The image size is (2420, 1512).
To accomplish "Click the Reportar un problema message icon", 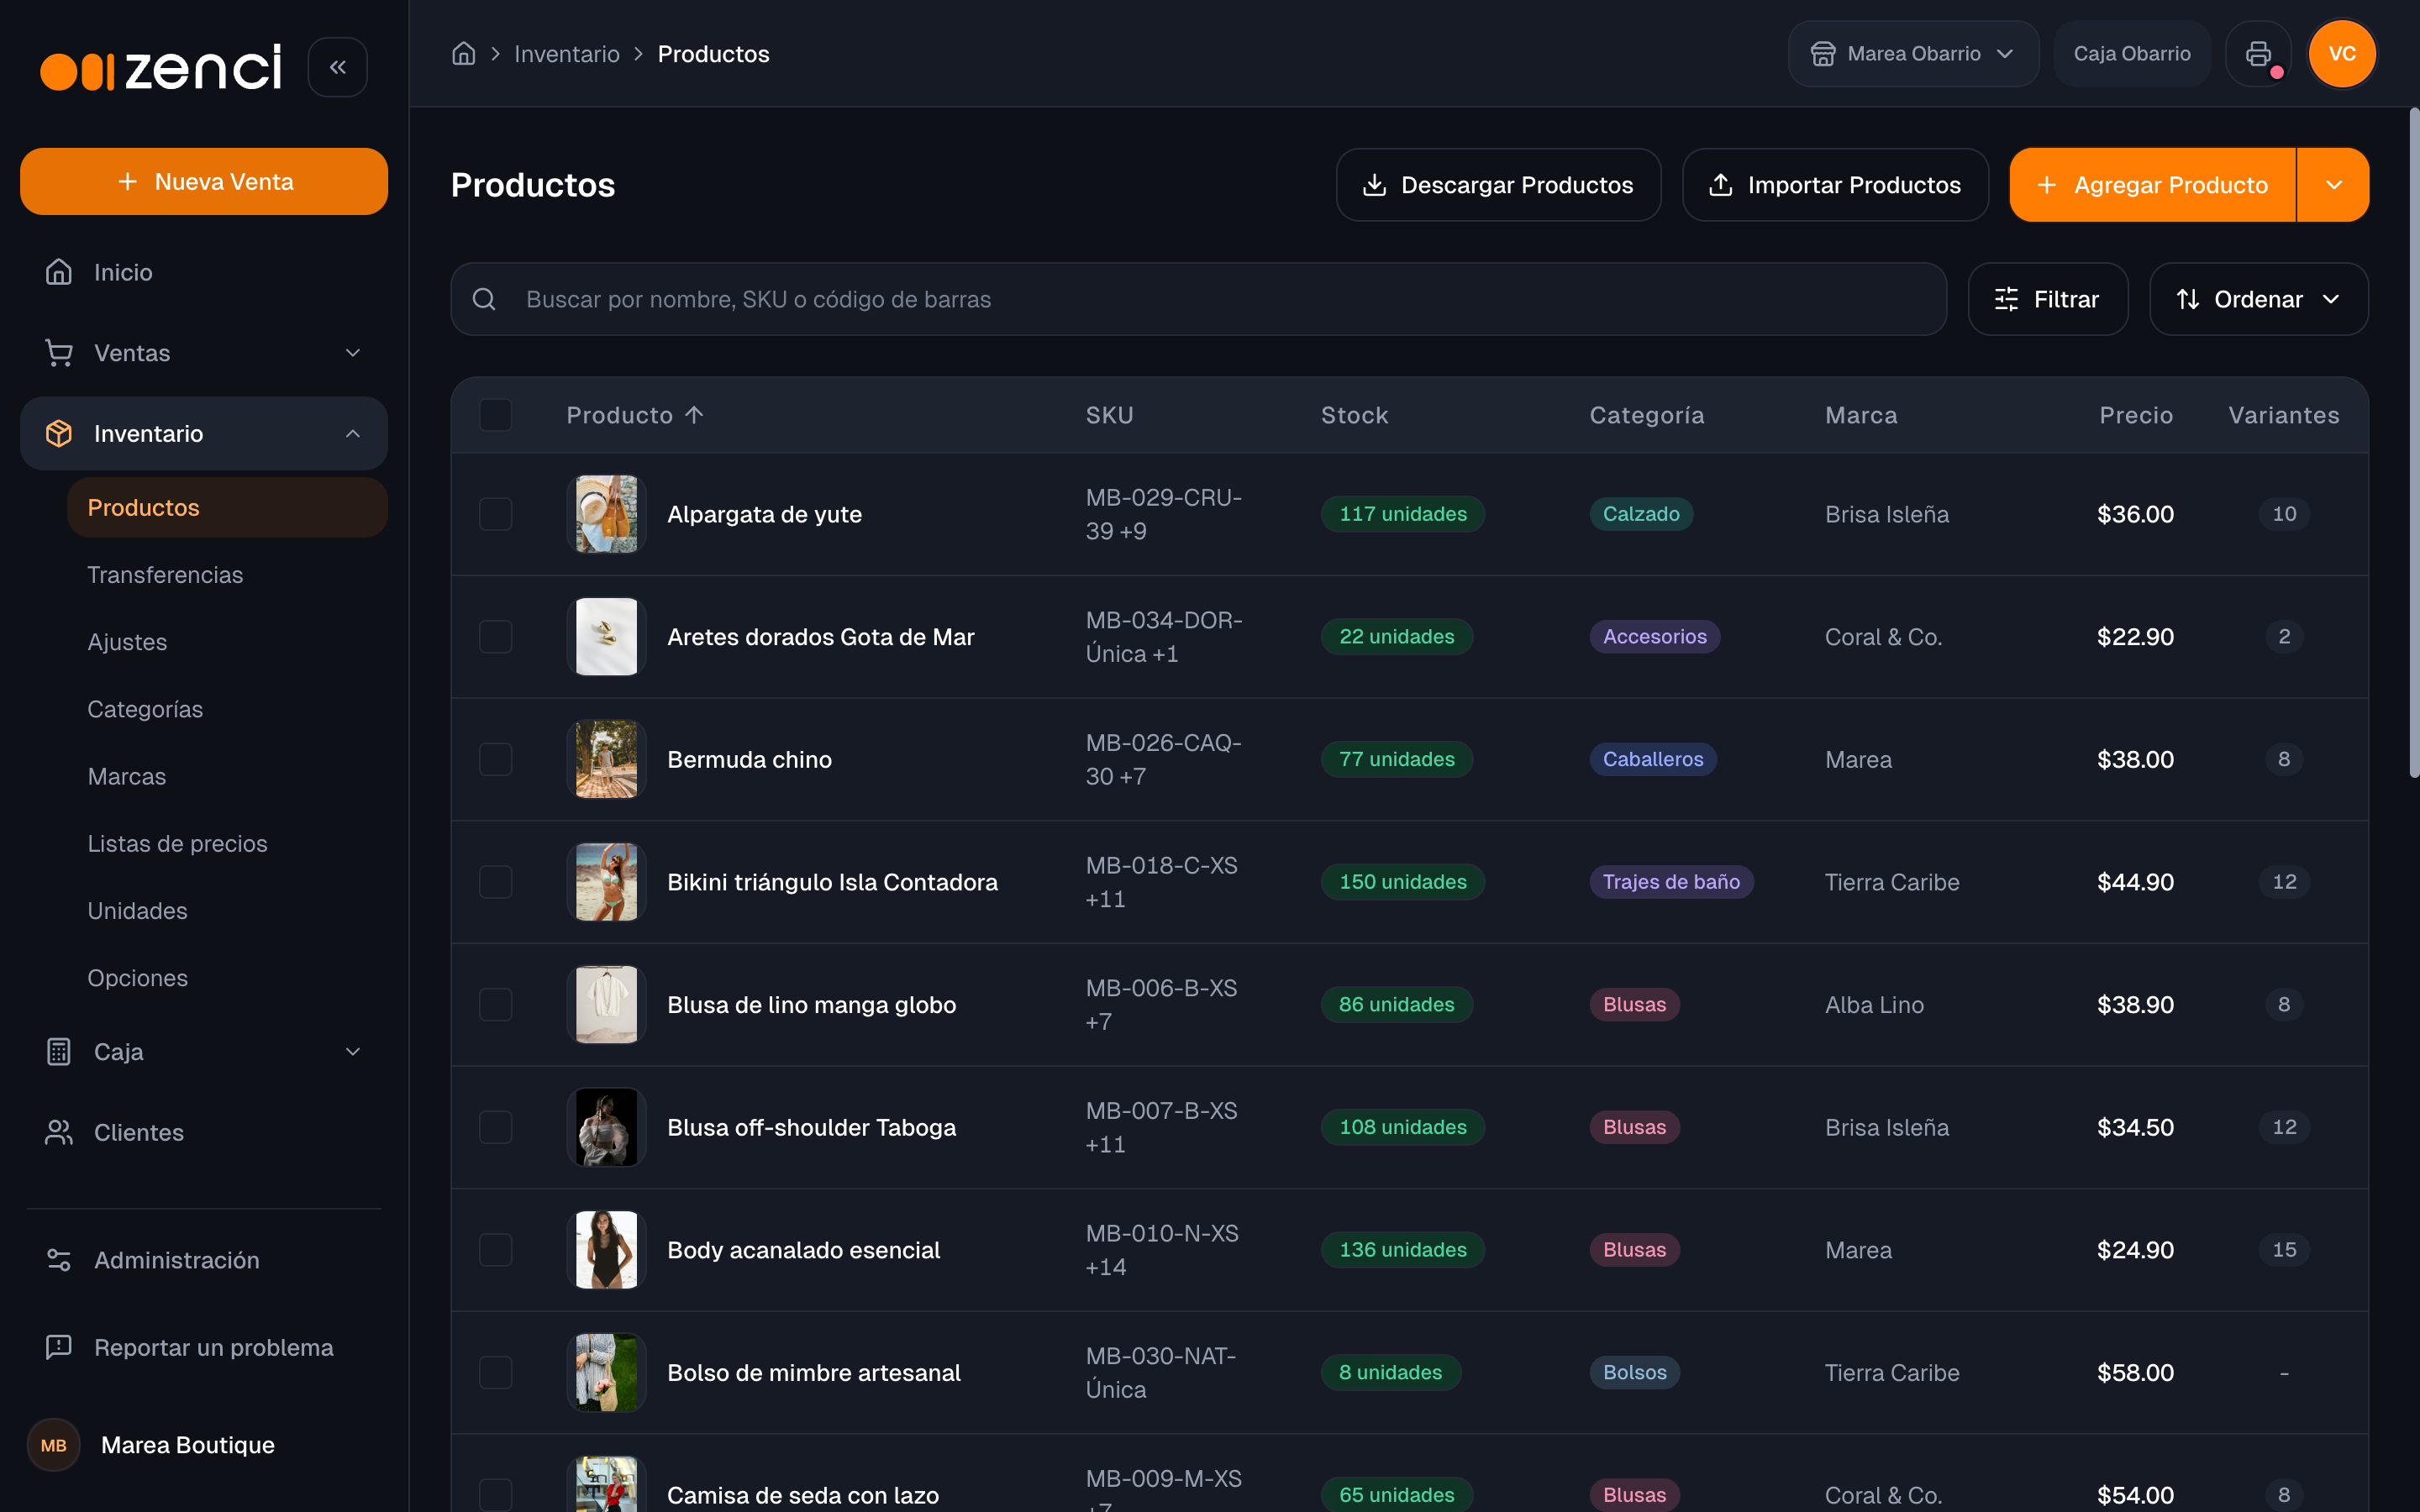I will 59,1347.
